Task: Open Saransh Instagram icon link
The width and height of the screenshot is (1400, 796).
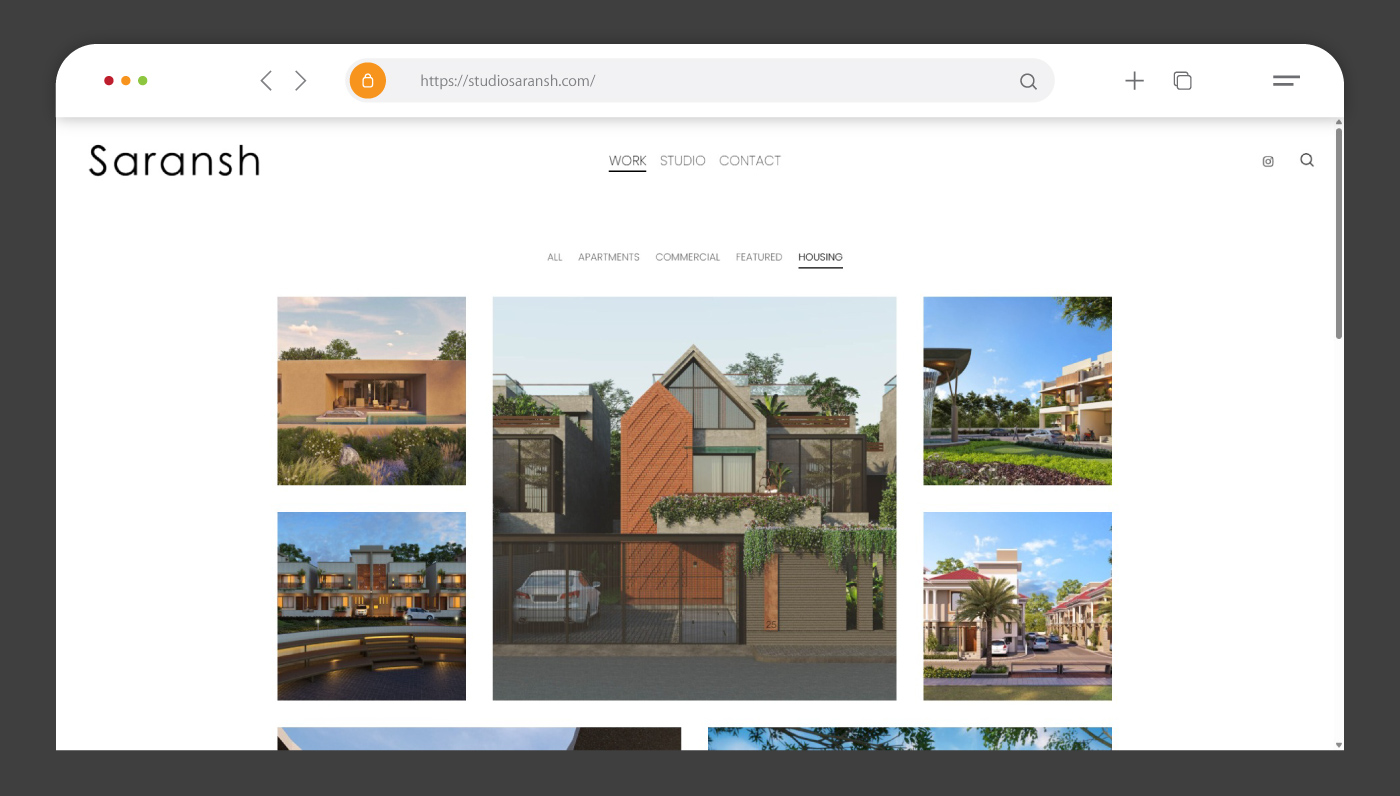Action: (x=1268, y=161)
